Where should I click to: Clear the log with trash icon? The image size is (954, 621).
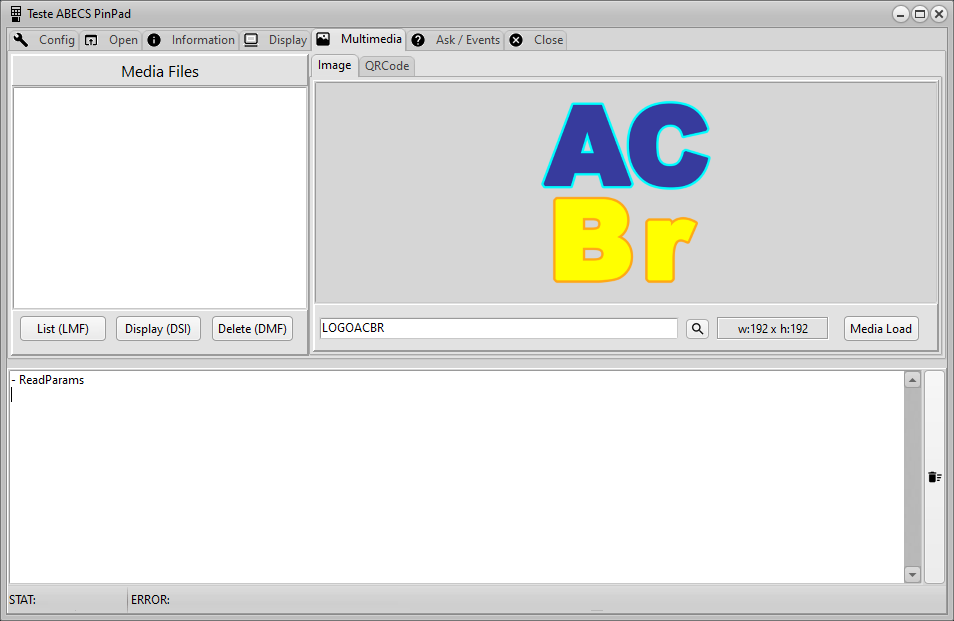(935, 477)
